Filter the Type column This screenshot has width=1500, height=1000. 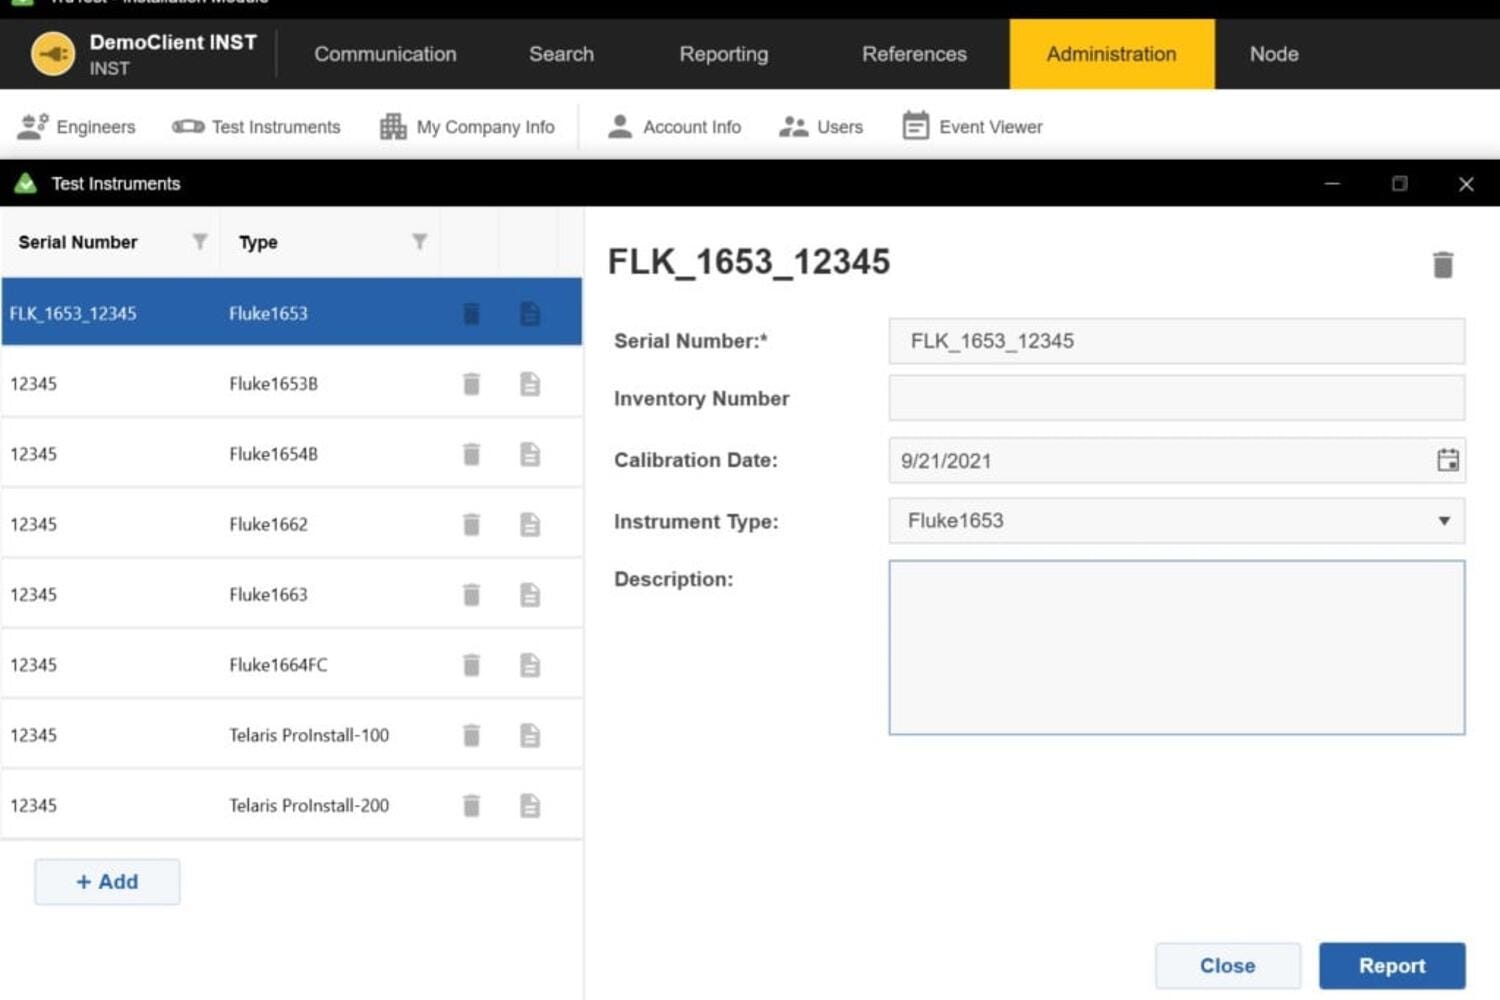pos(420,242)
